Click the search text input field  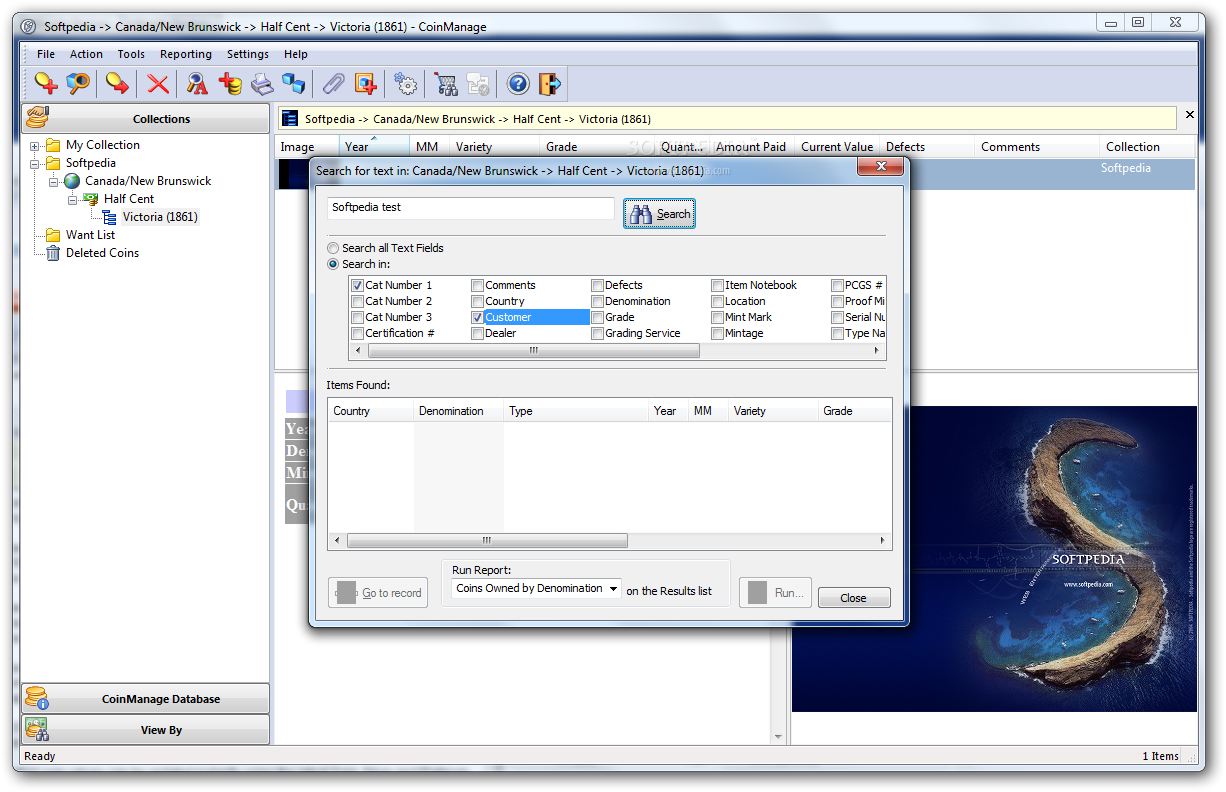[x=471, y=208]
